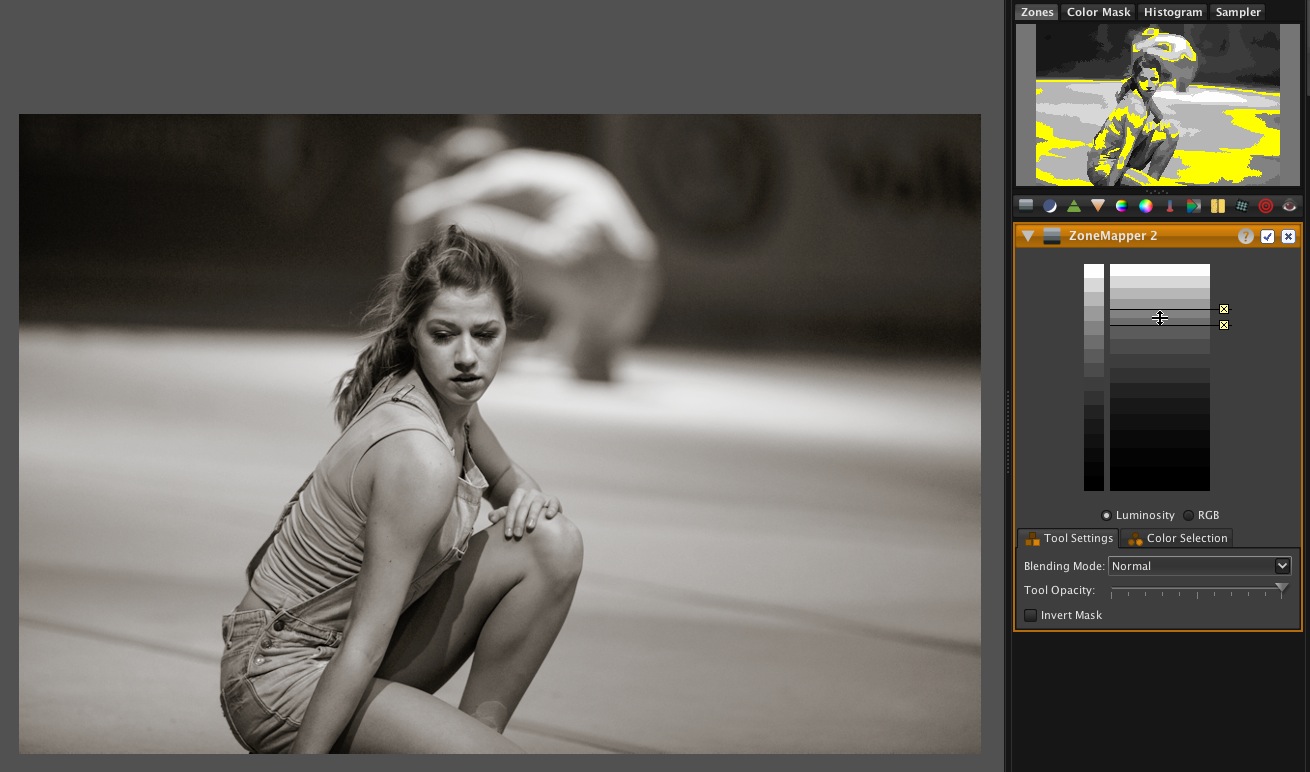Add the Color Balance color wheel tool
1310x772 pixels.
coord(1146,206)
